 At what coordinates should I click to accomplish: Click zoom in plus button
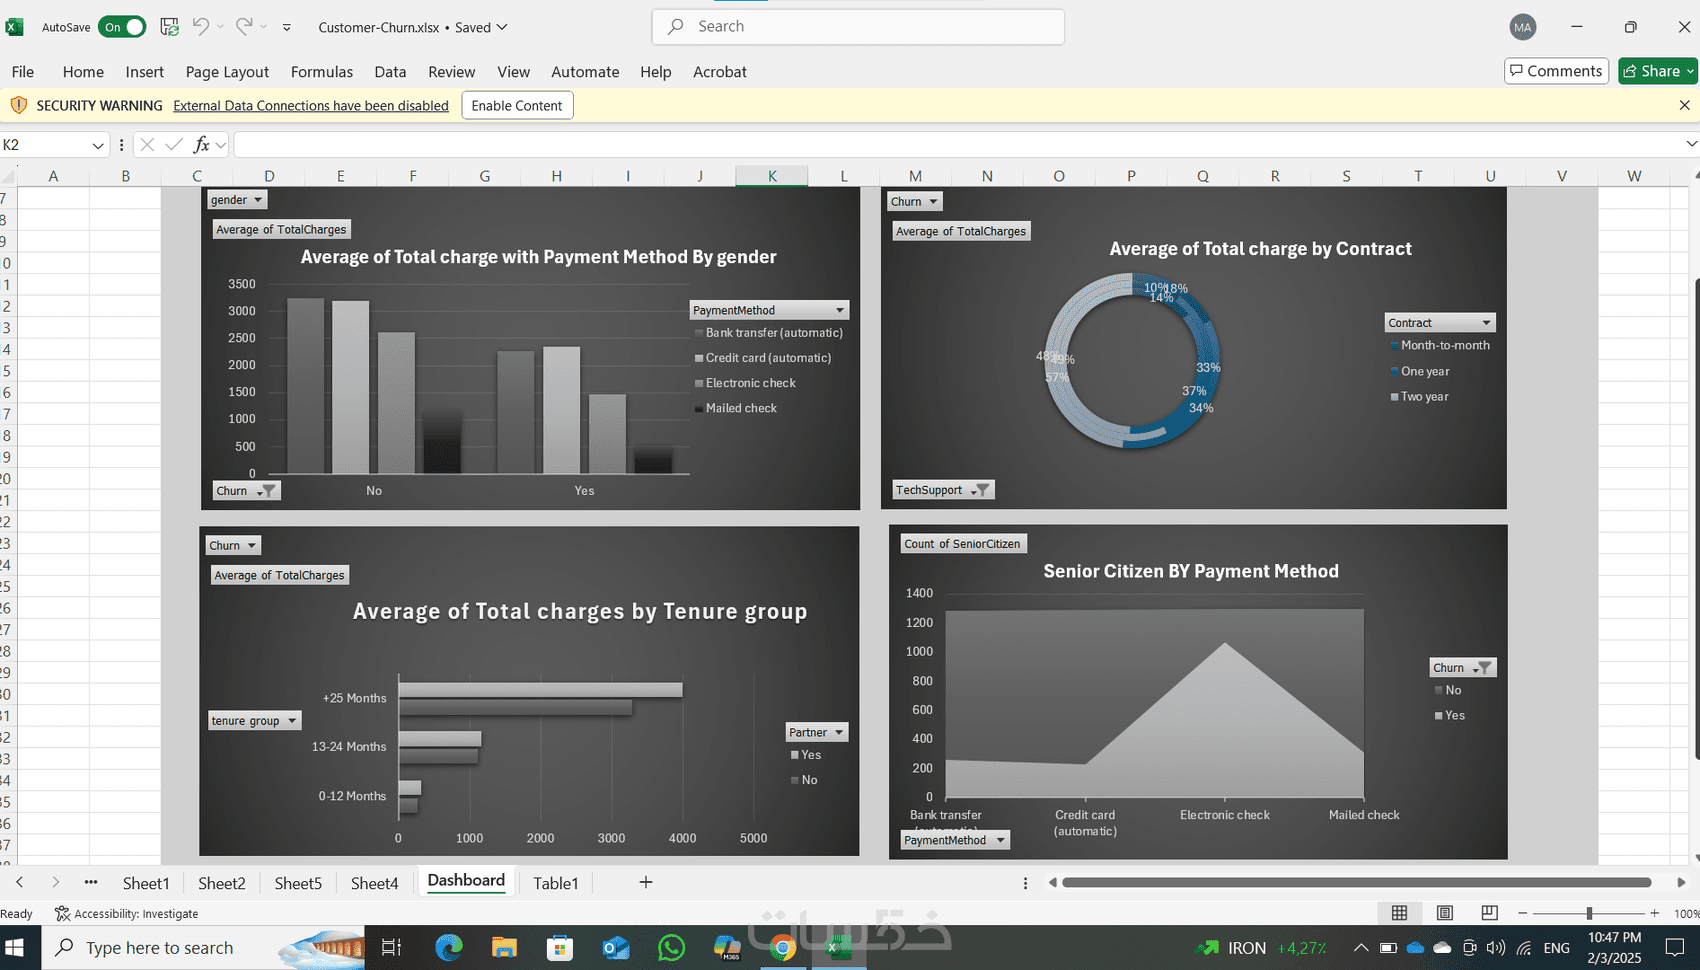[1655, 913]
